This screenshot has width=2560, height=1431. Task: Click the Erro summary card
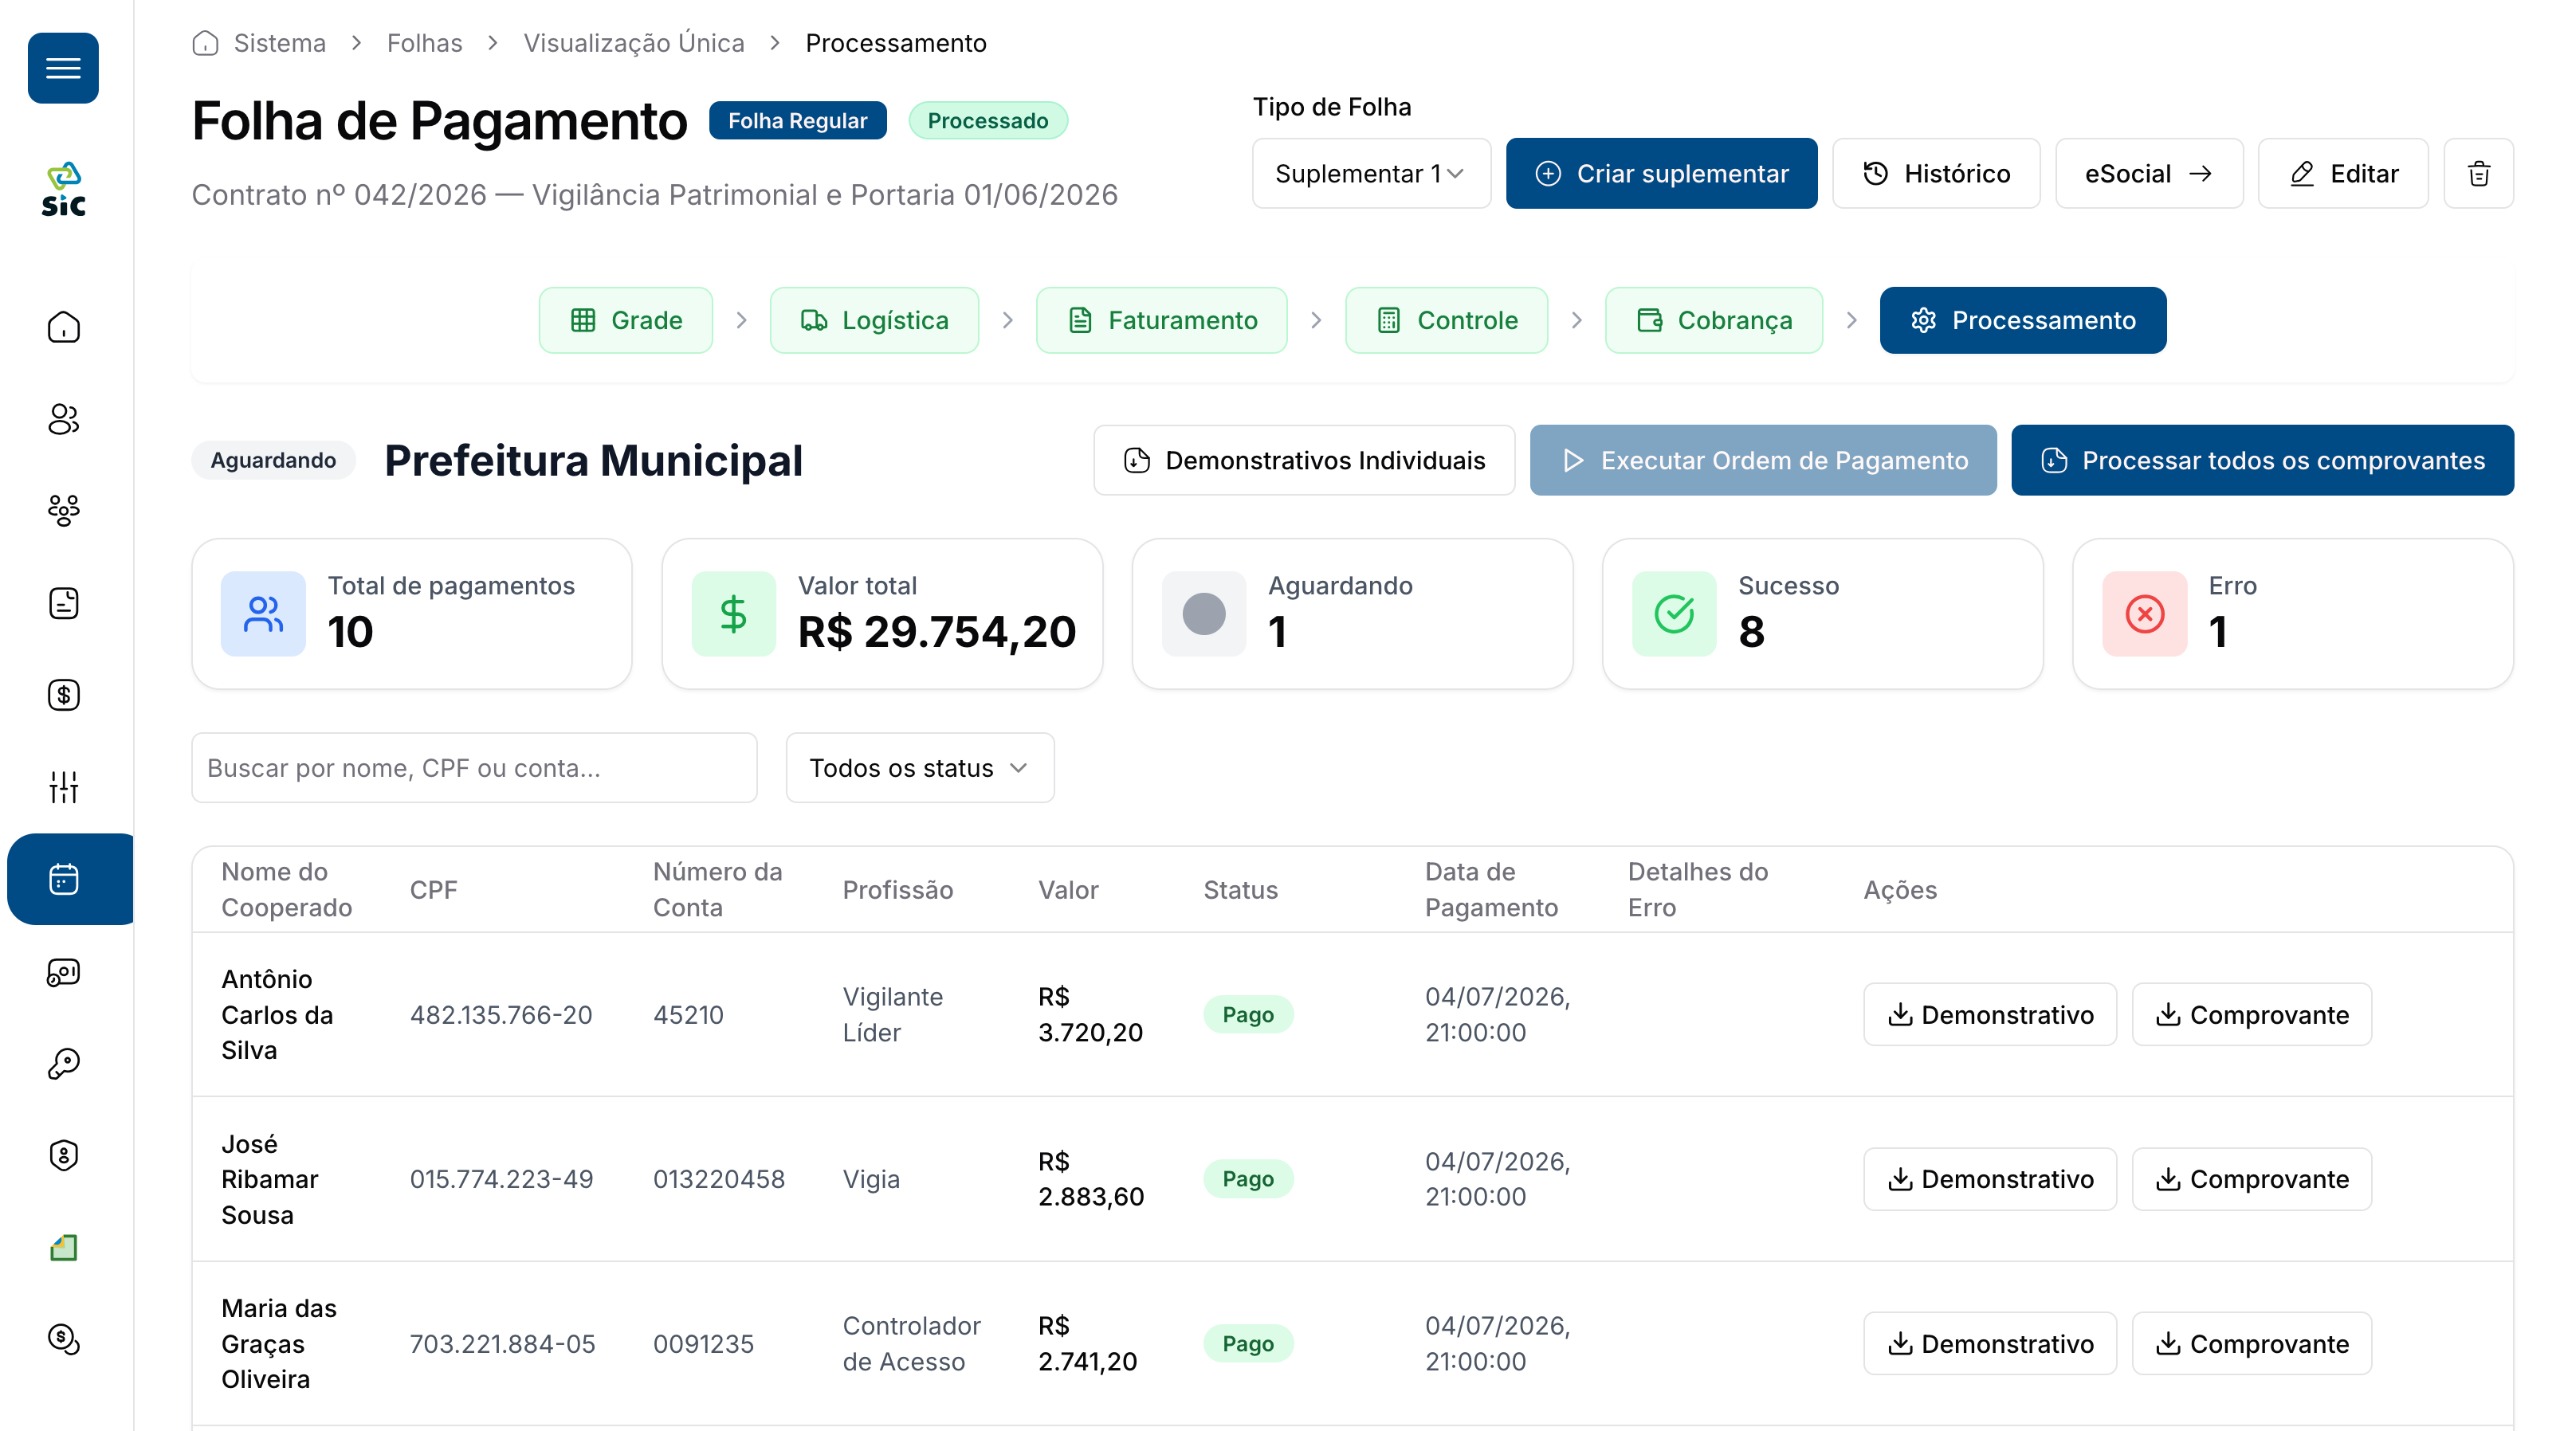[x=2293, y=614]
